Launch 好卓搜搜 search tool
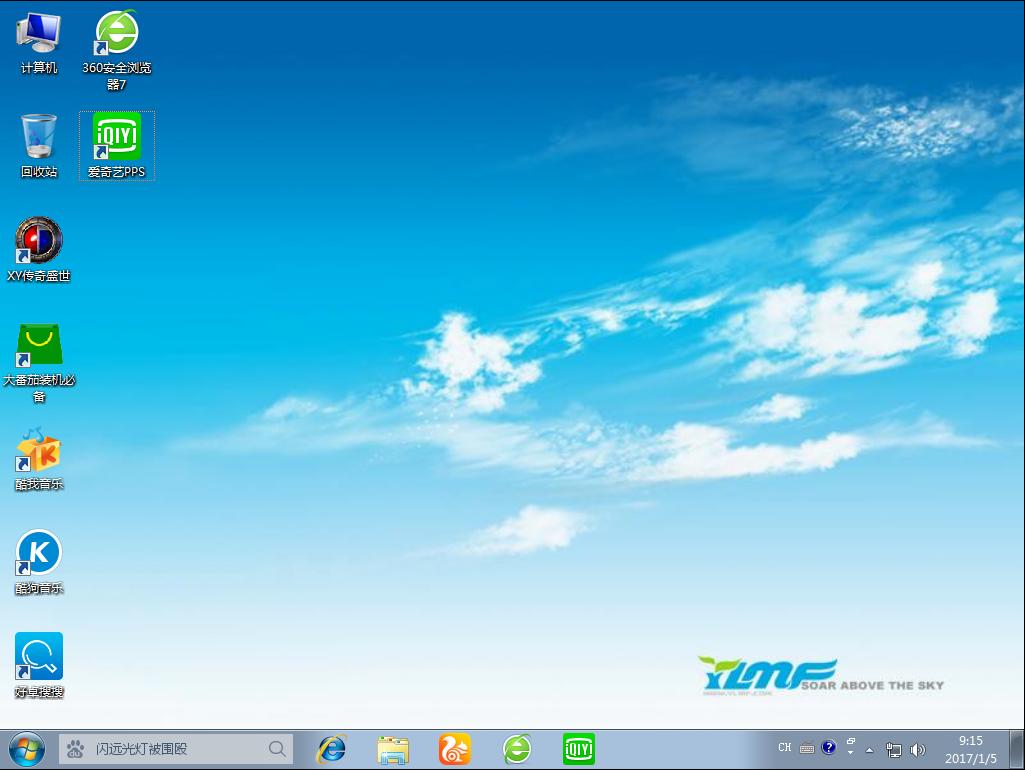Screen dimensions: 1025x770 (x=38, y=655)
